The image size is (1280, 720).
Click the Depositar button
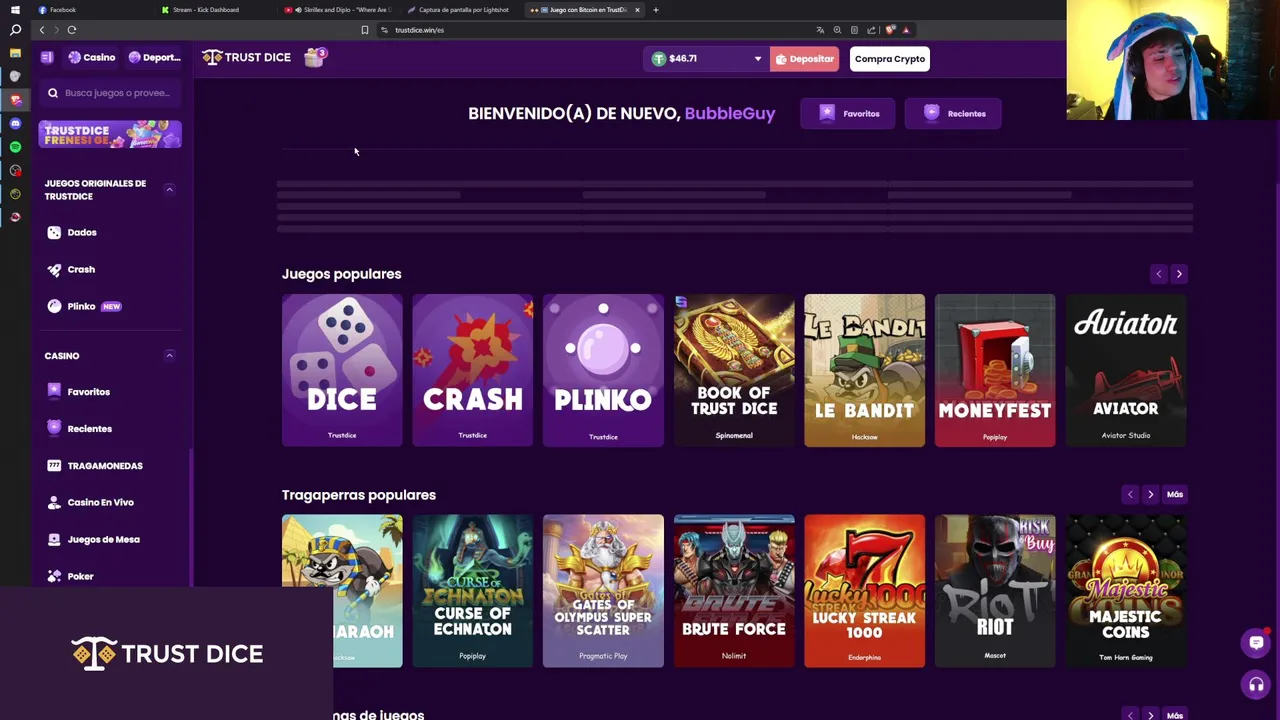(804, 59)
